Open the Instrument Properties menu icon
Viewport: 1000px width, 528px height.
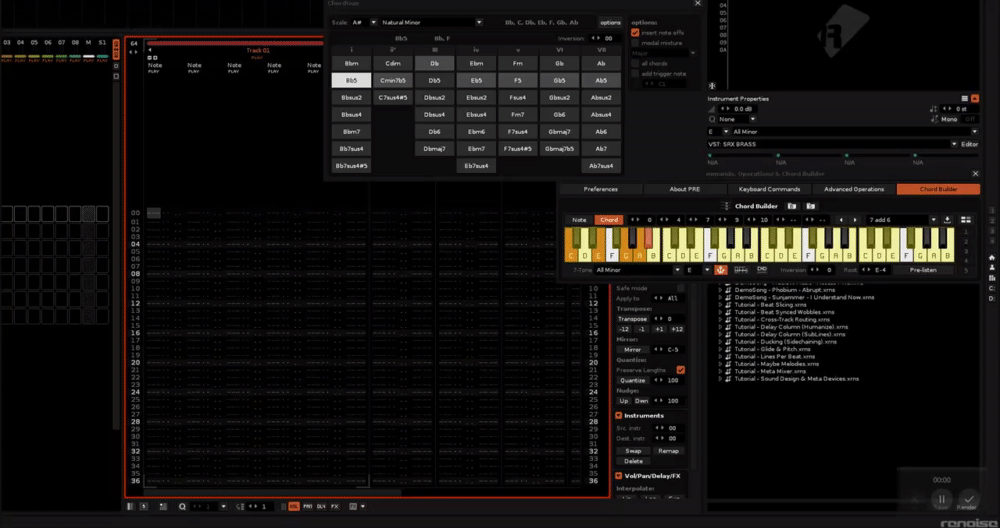click(965, 99)
